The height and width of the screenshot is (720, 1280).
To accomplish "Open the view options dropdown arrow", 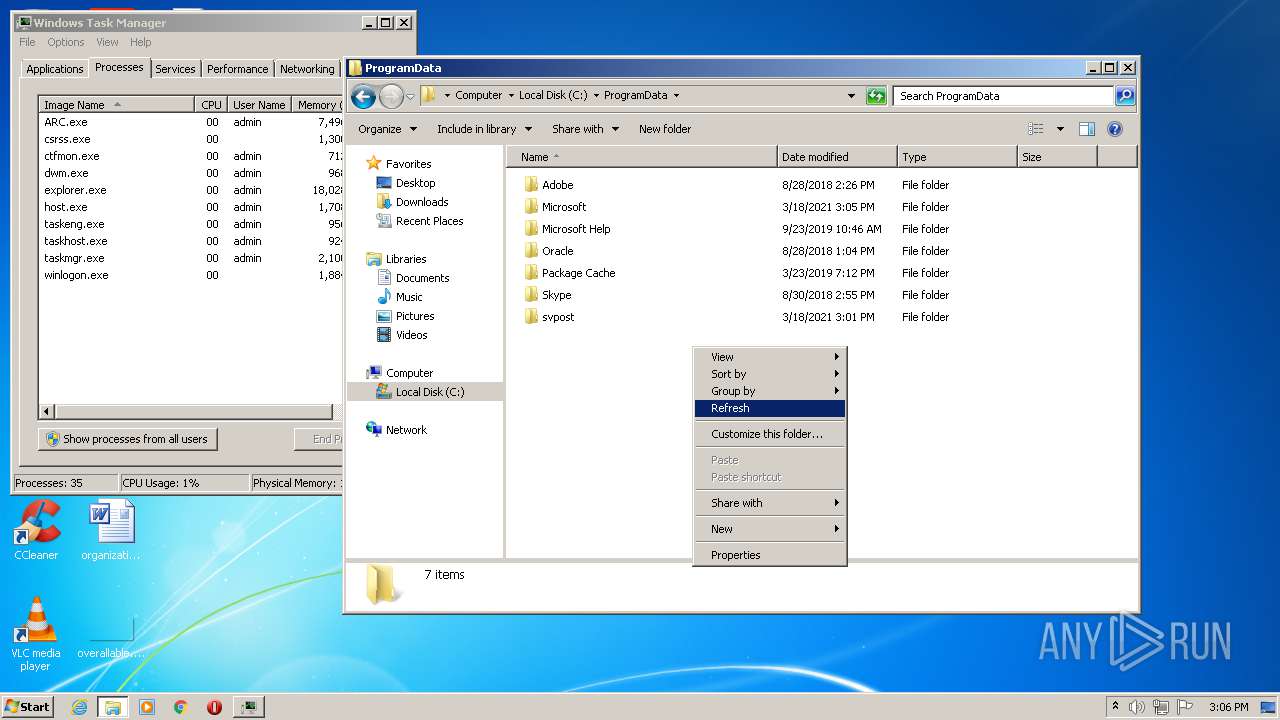I will click(1060, 129).
